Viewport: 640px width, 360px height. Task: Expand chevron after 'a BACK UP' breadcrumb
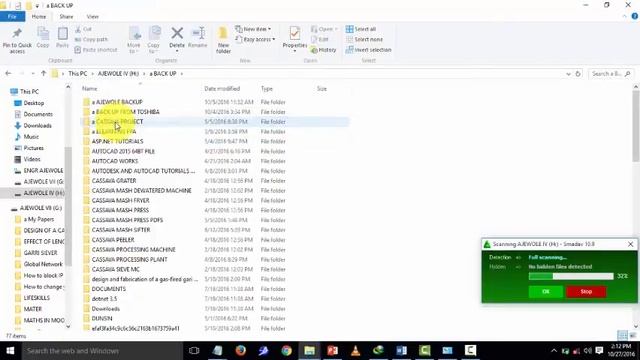tap(182, 74)
